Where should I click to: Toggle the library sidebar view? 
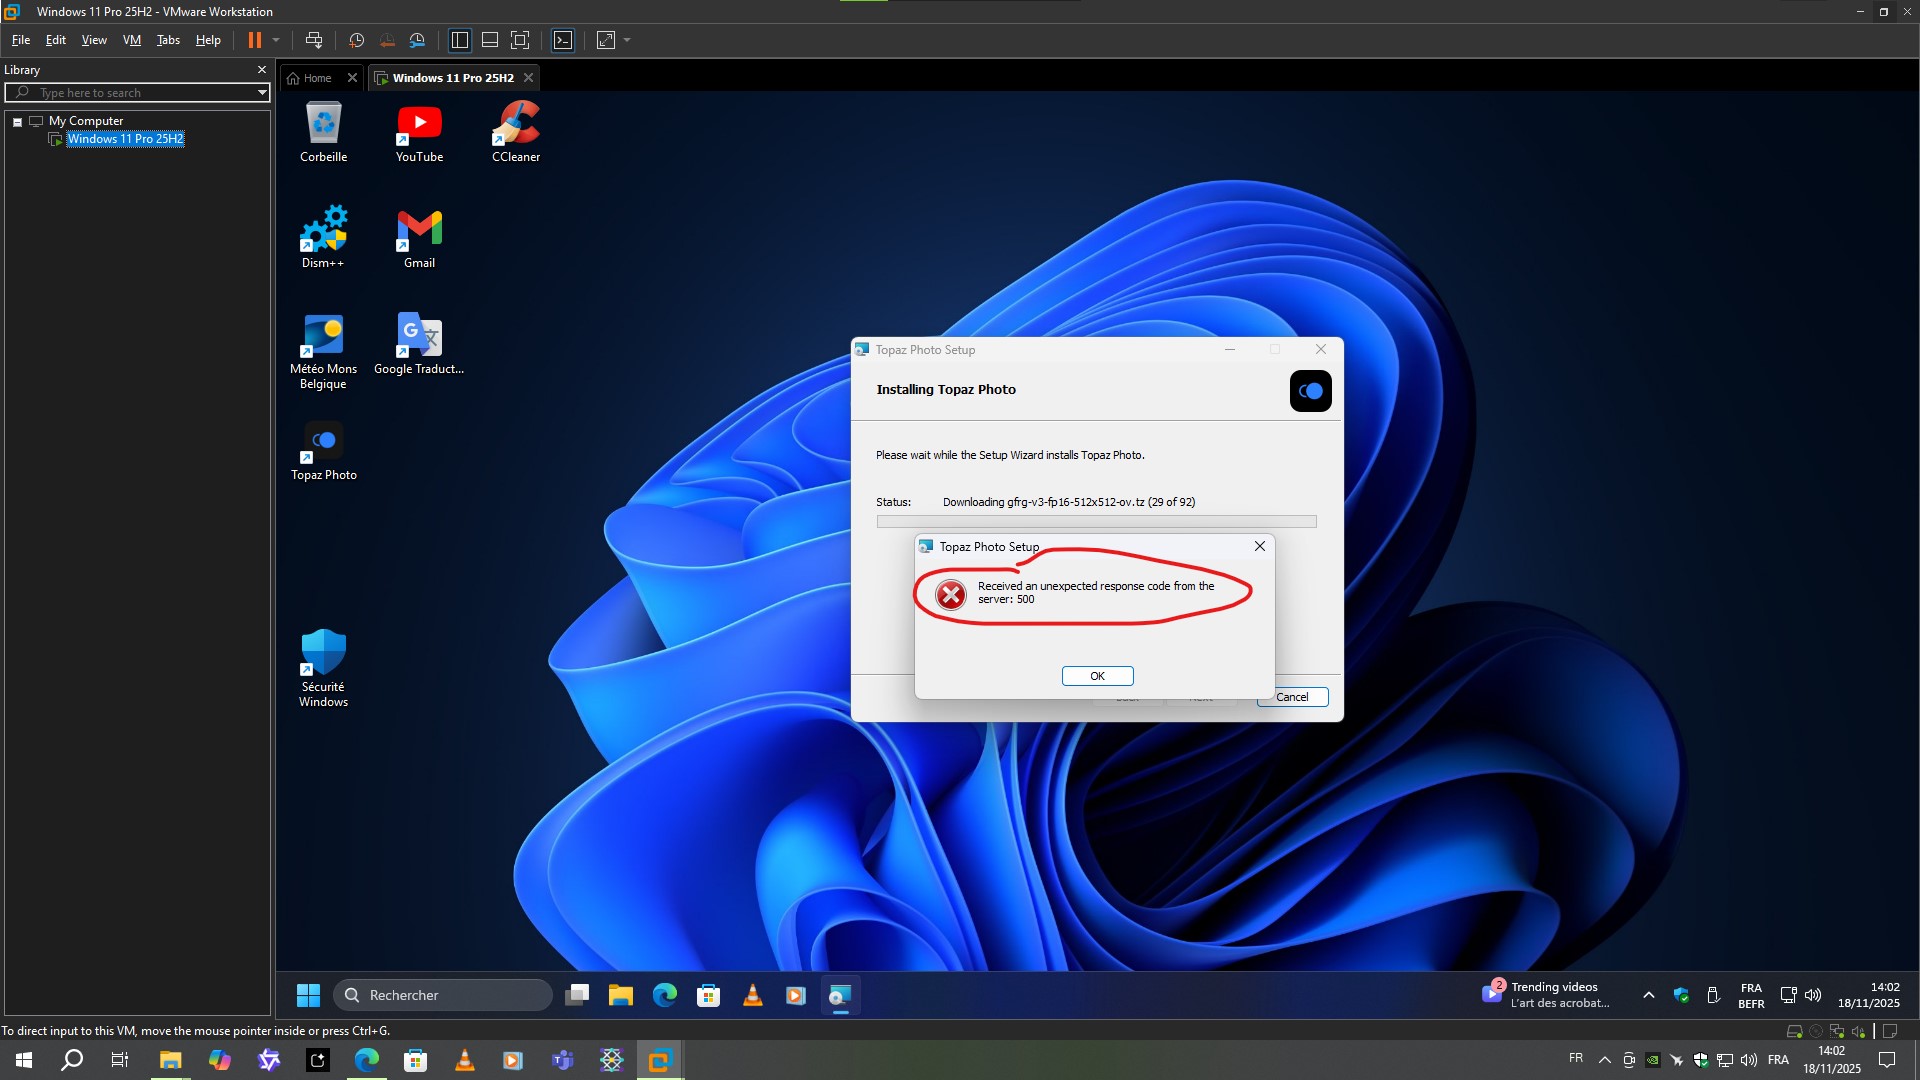pos(460,40)
